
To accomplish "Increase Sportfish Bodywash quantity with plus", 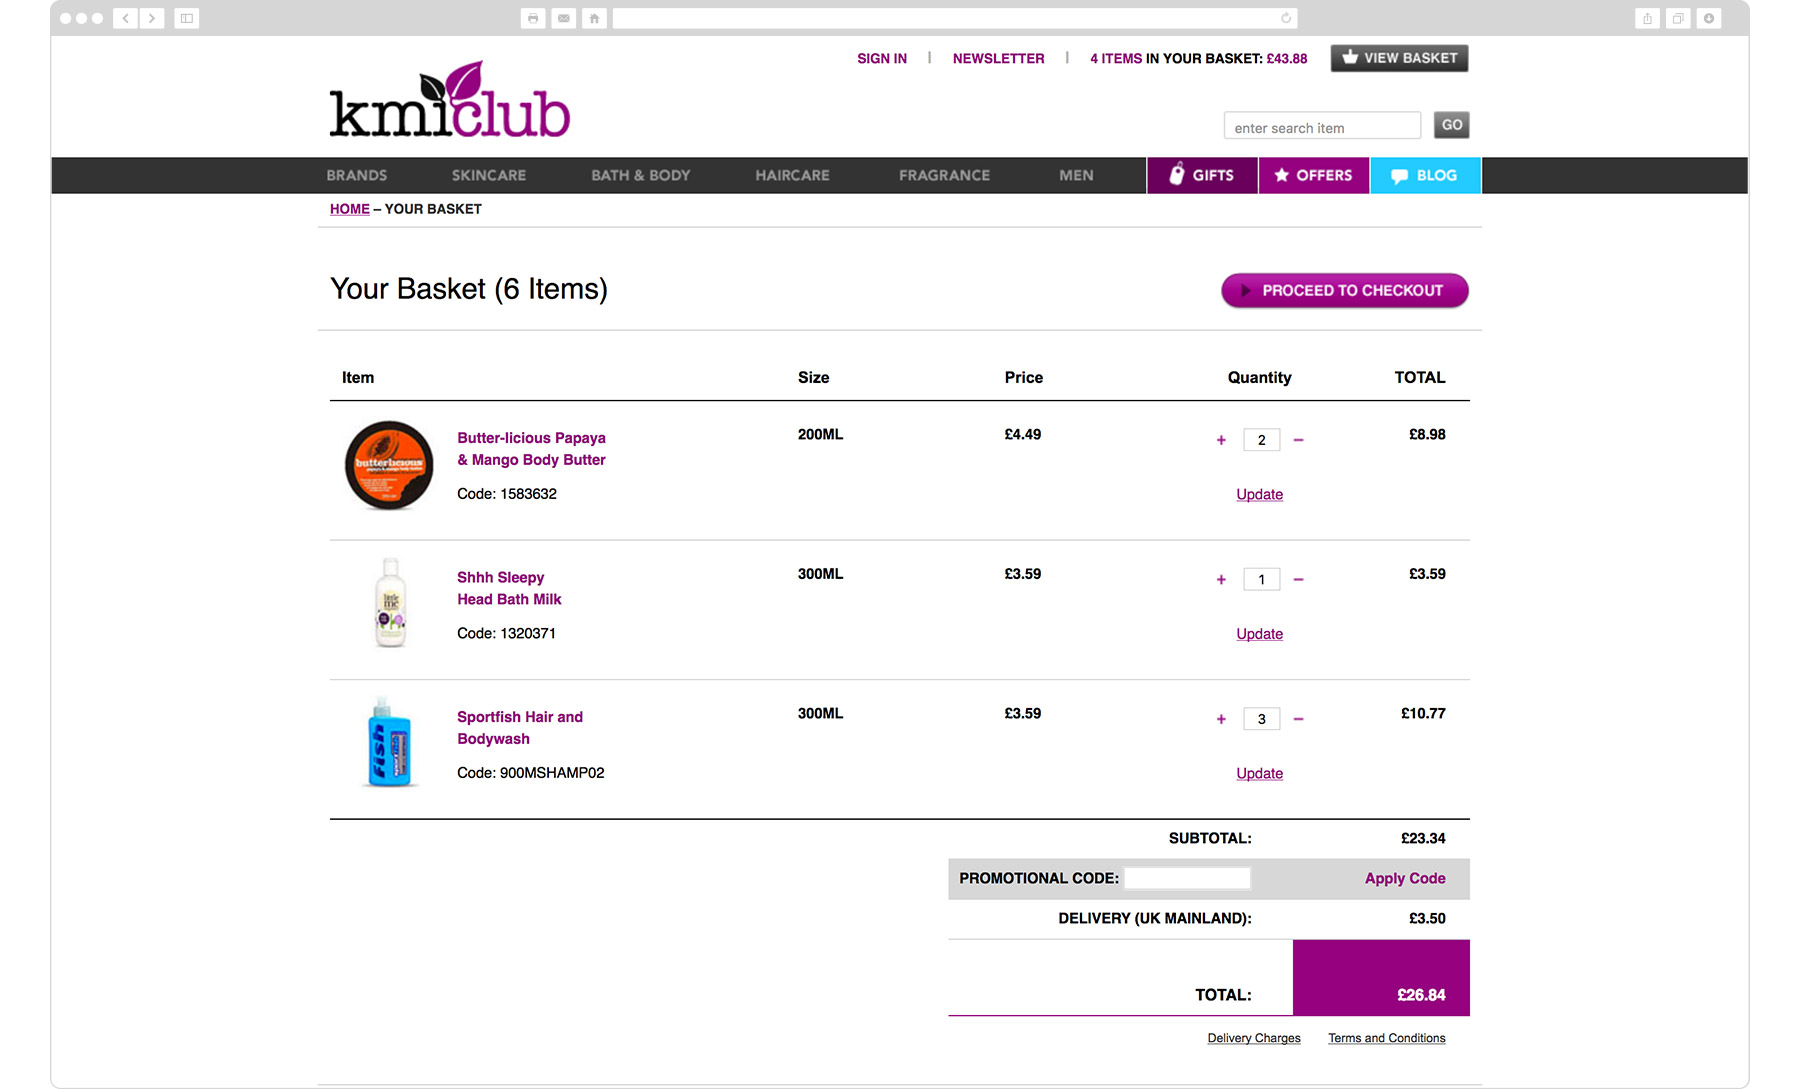I will (1221, 719).
